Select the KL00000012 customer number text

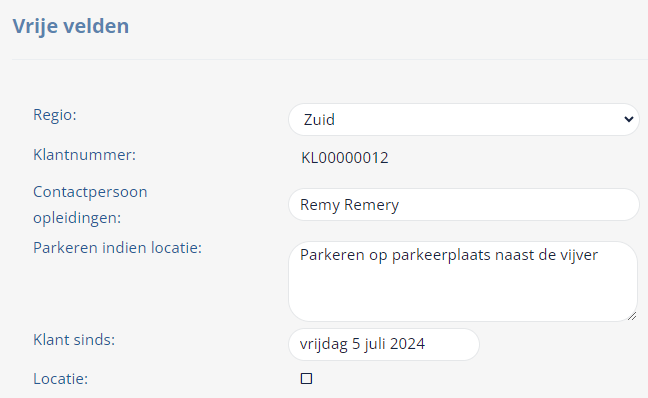coord(345,158)
